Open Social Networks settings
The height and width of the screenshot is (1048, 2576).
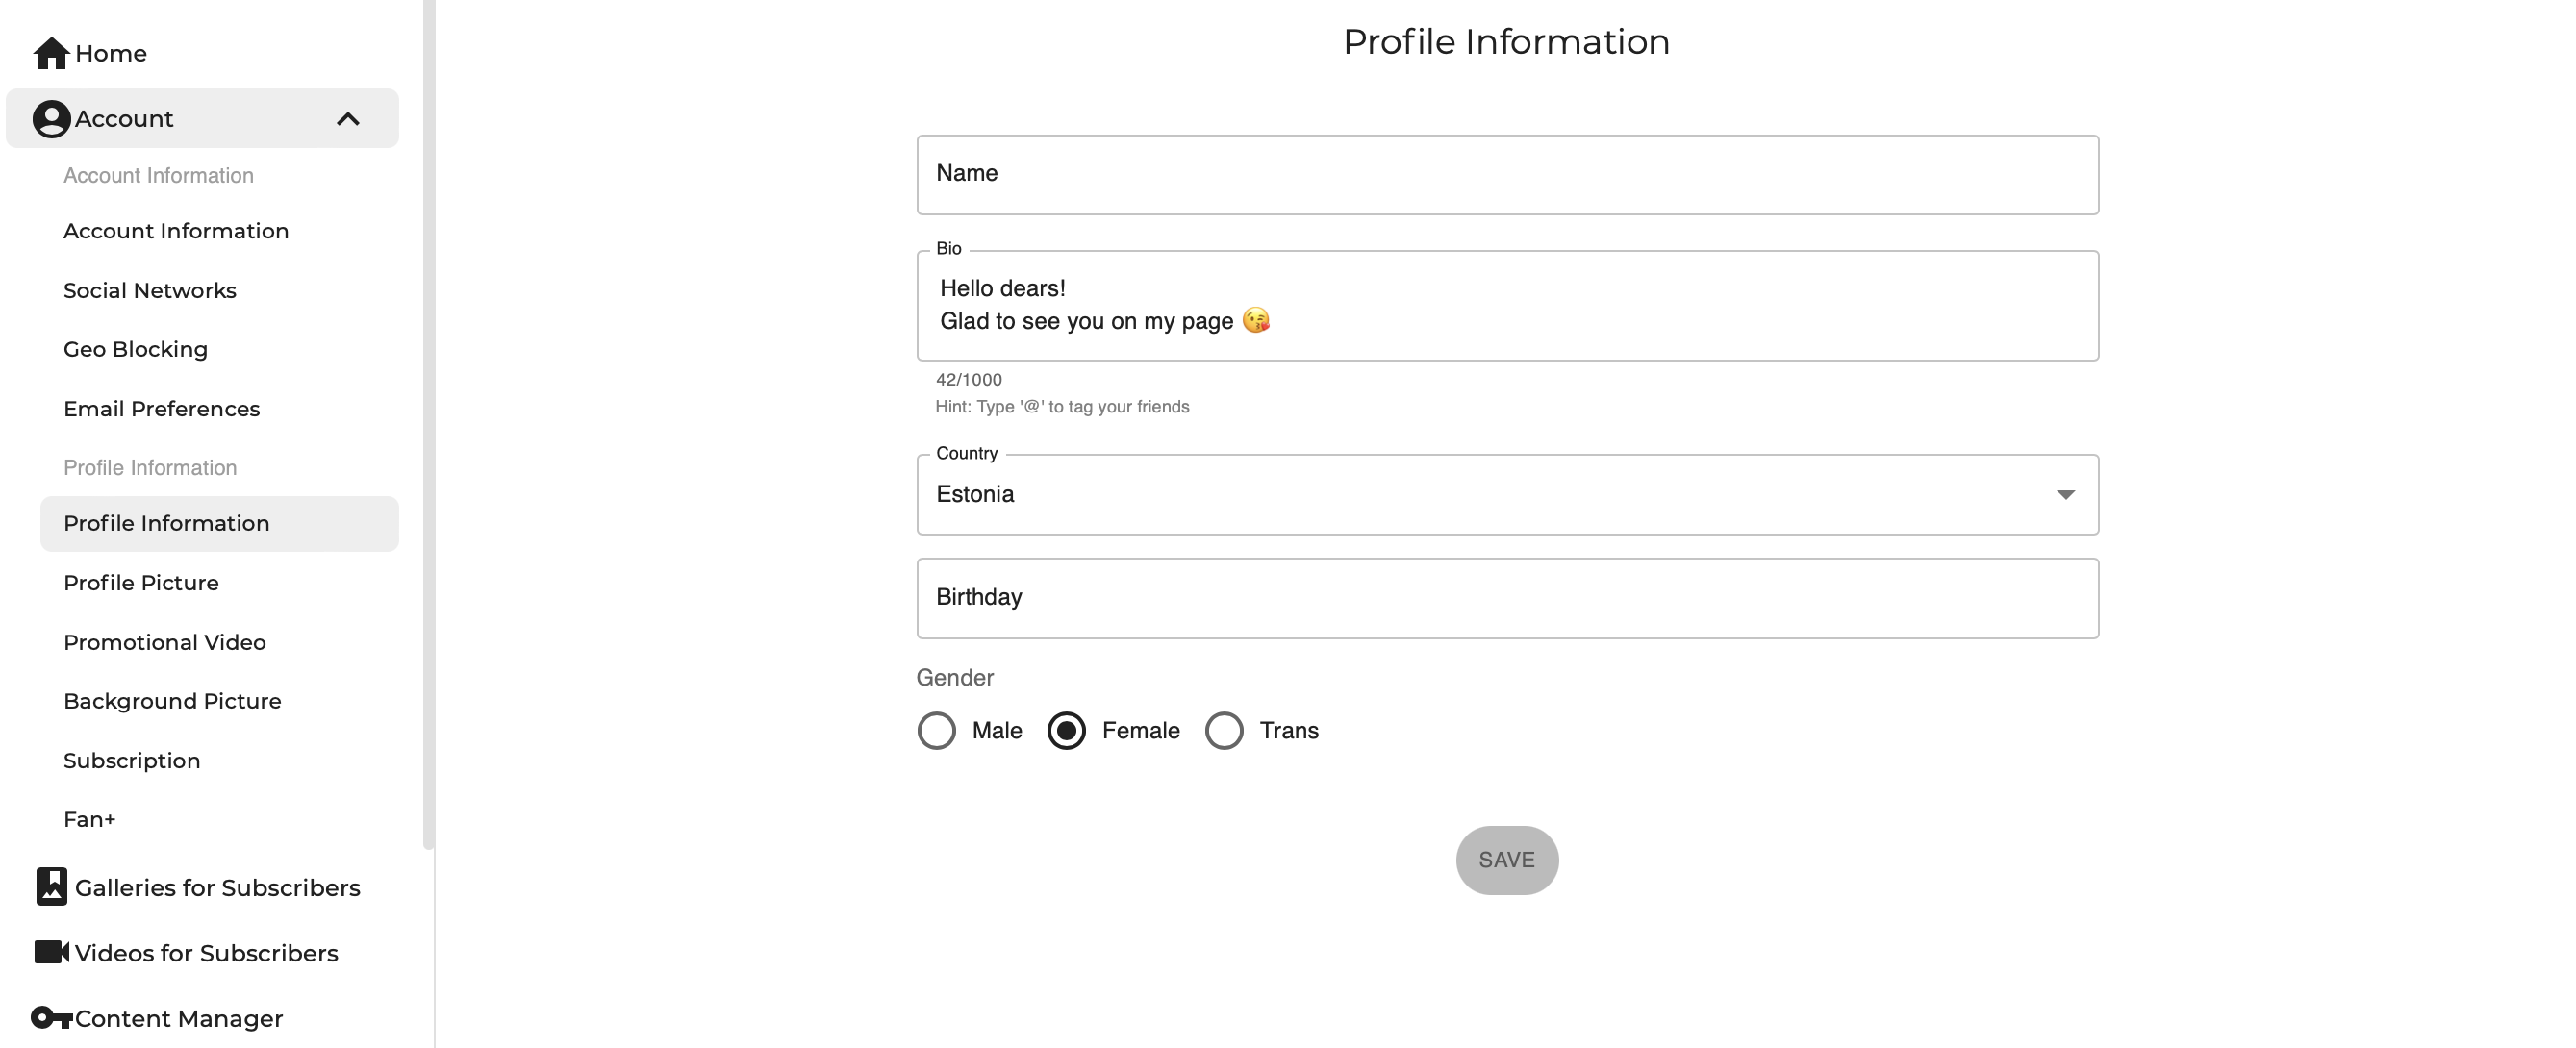click(x=150, y=291)
